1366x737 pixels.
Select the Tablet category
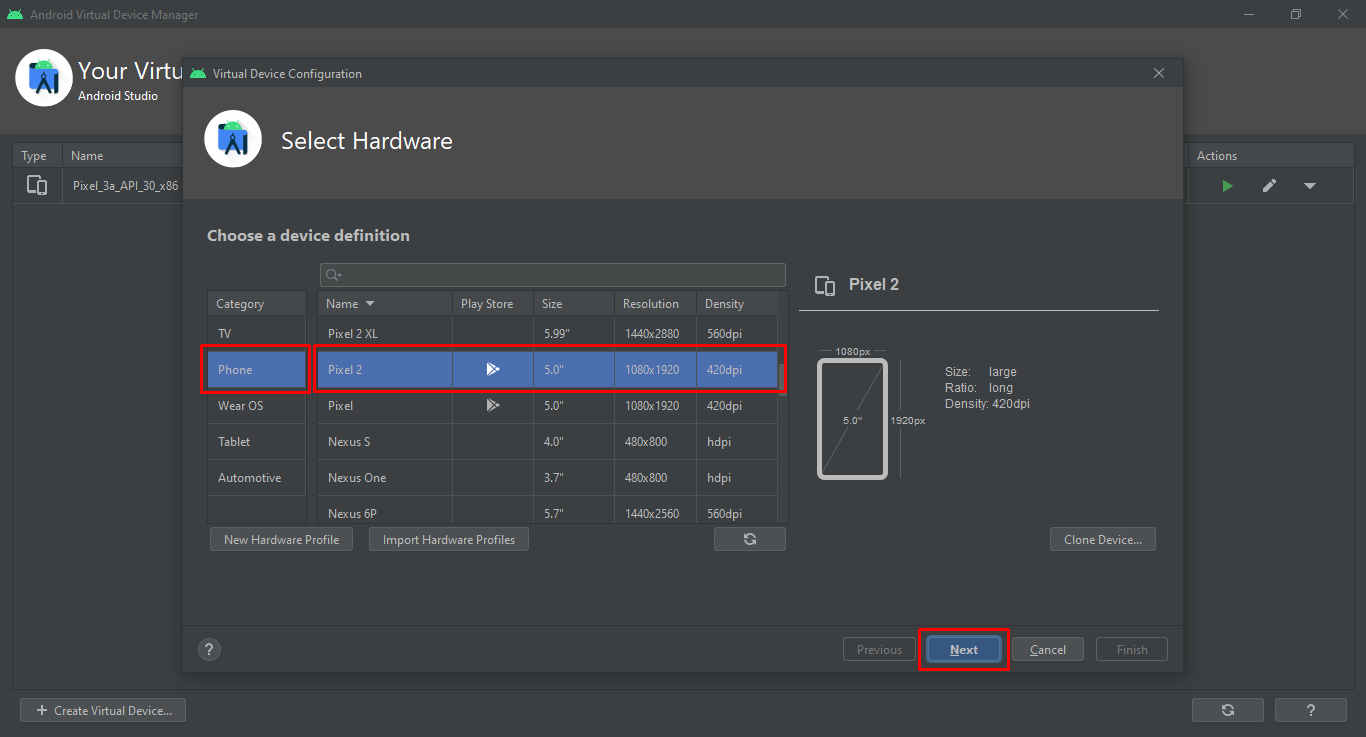256,441
